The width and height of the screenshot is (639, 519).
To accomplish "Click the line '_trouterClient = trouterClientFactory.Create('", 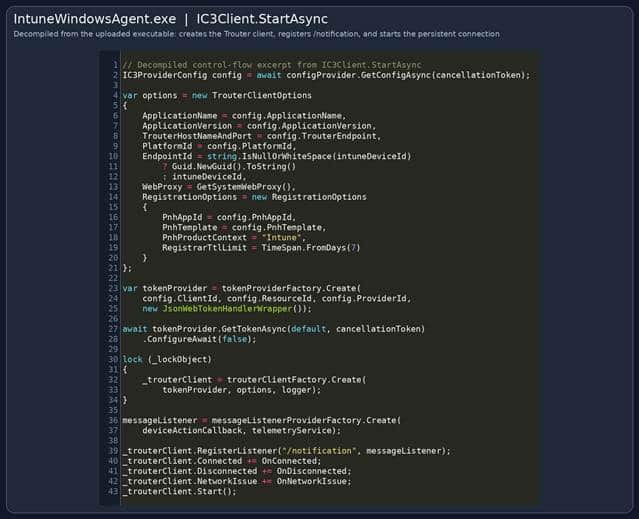I will 254,380.
